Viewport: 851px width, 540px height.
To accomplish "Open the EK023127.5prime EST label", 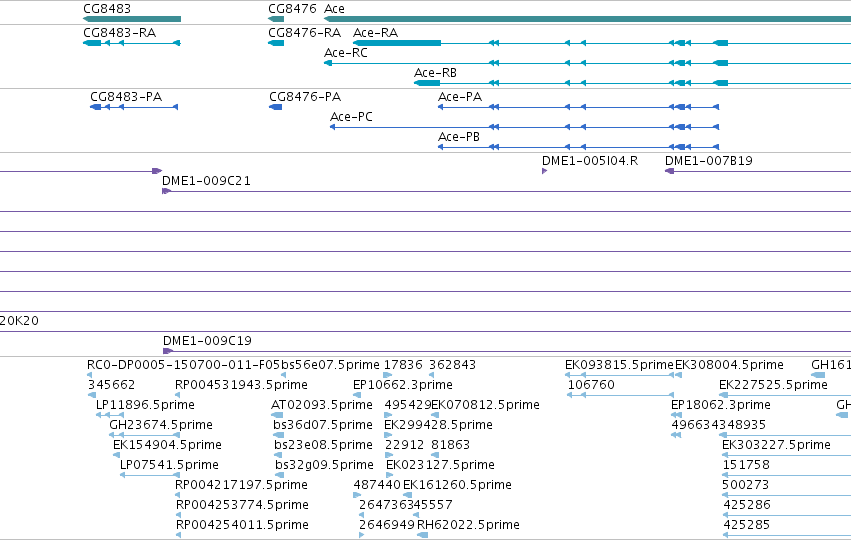I will point(440,465).
